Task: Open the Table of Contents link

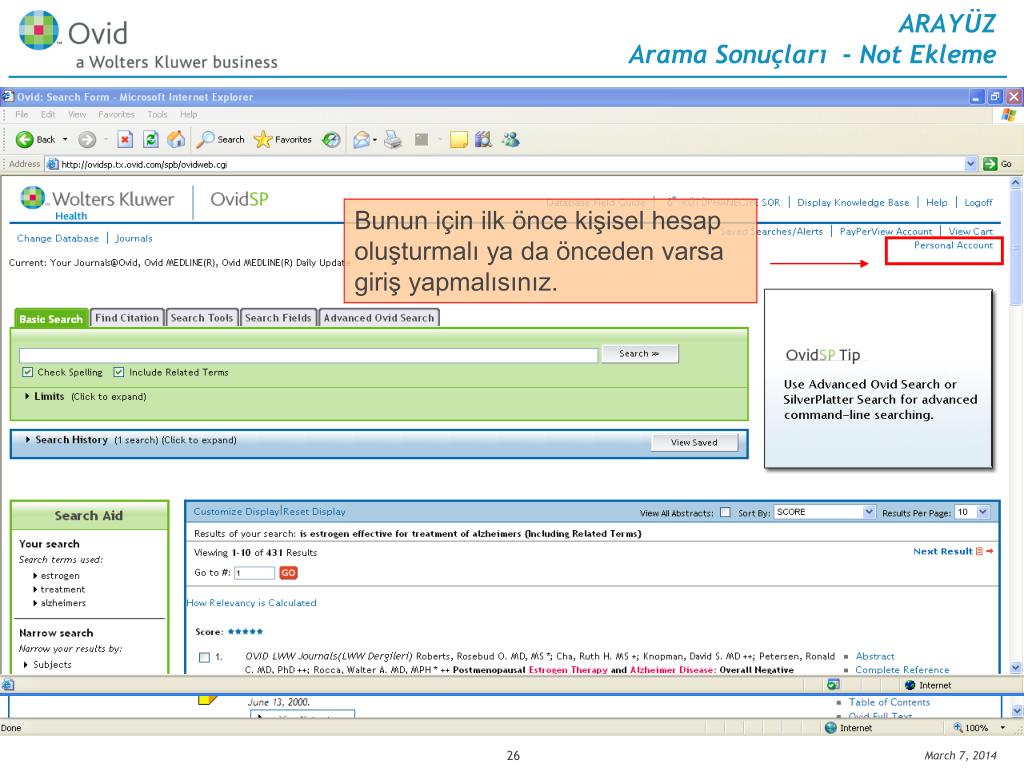Action: coord(889,702)
